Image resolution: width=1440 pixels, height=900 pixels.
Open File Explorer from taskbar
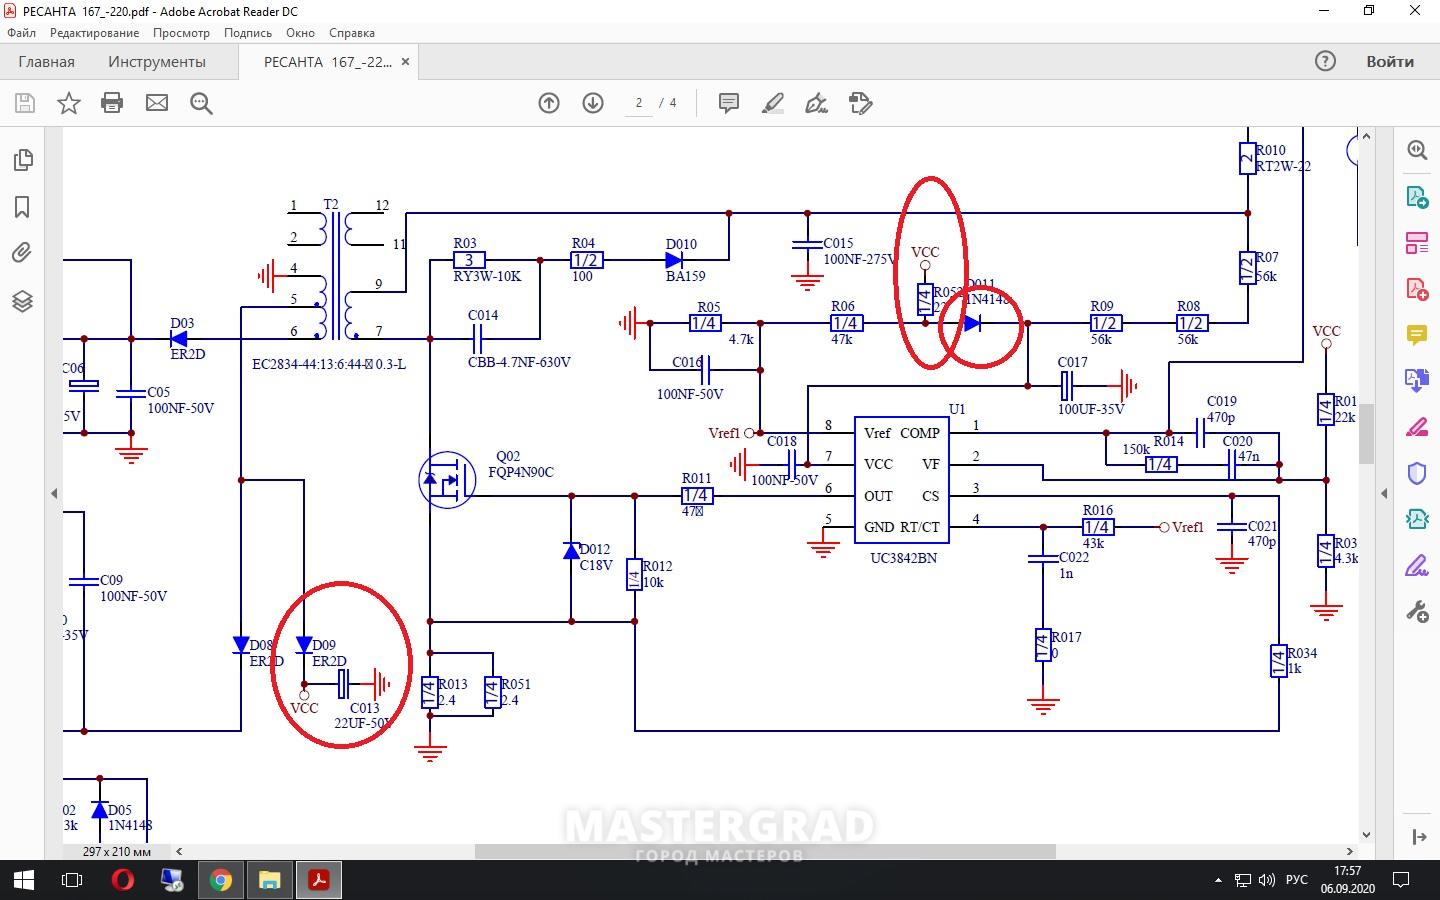[270, 880]
